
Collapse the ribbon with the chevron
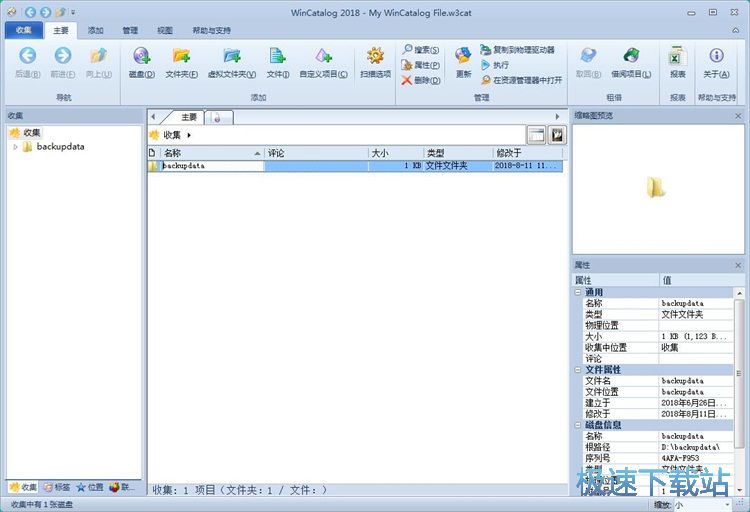coord(735,30)
